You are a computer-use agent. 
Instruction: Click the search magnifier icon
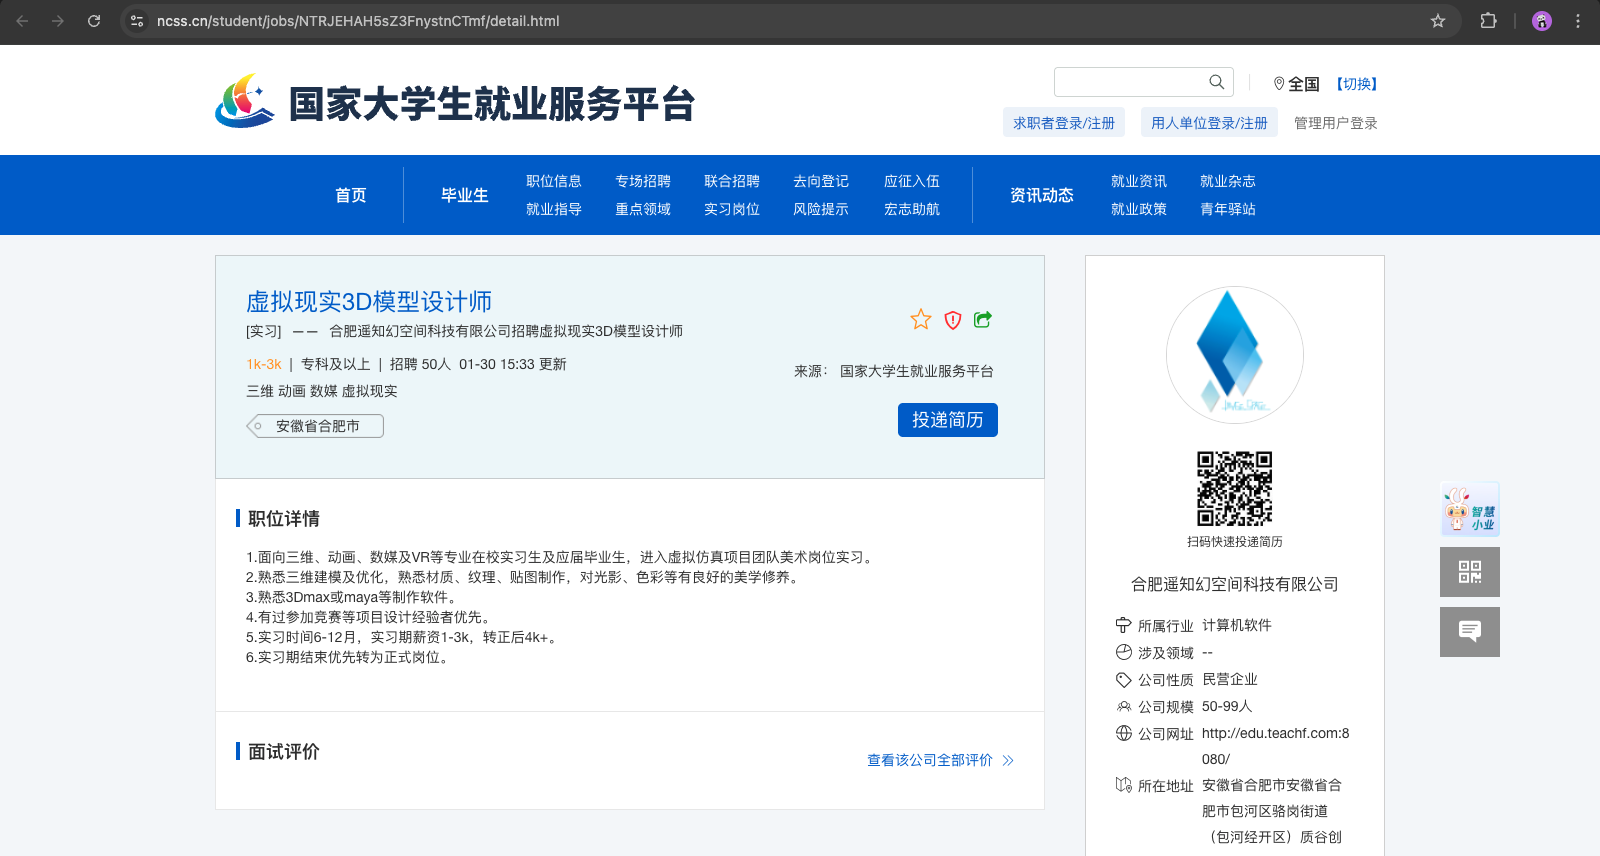pos(1216,82)
